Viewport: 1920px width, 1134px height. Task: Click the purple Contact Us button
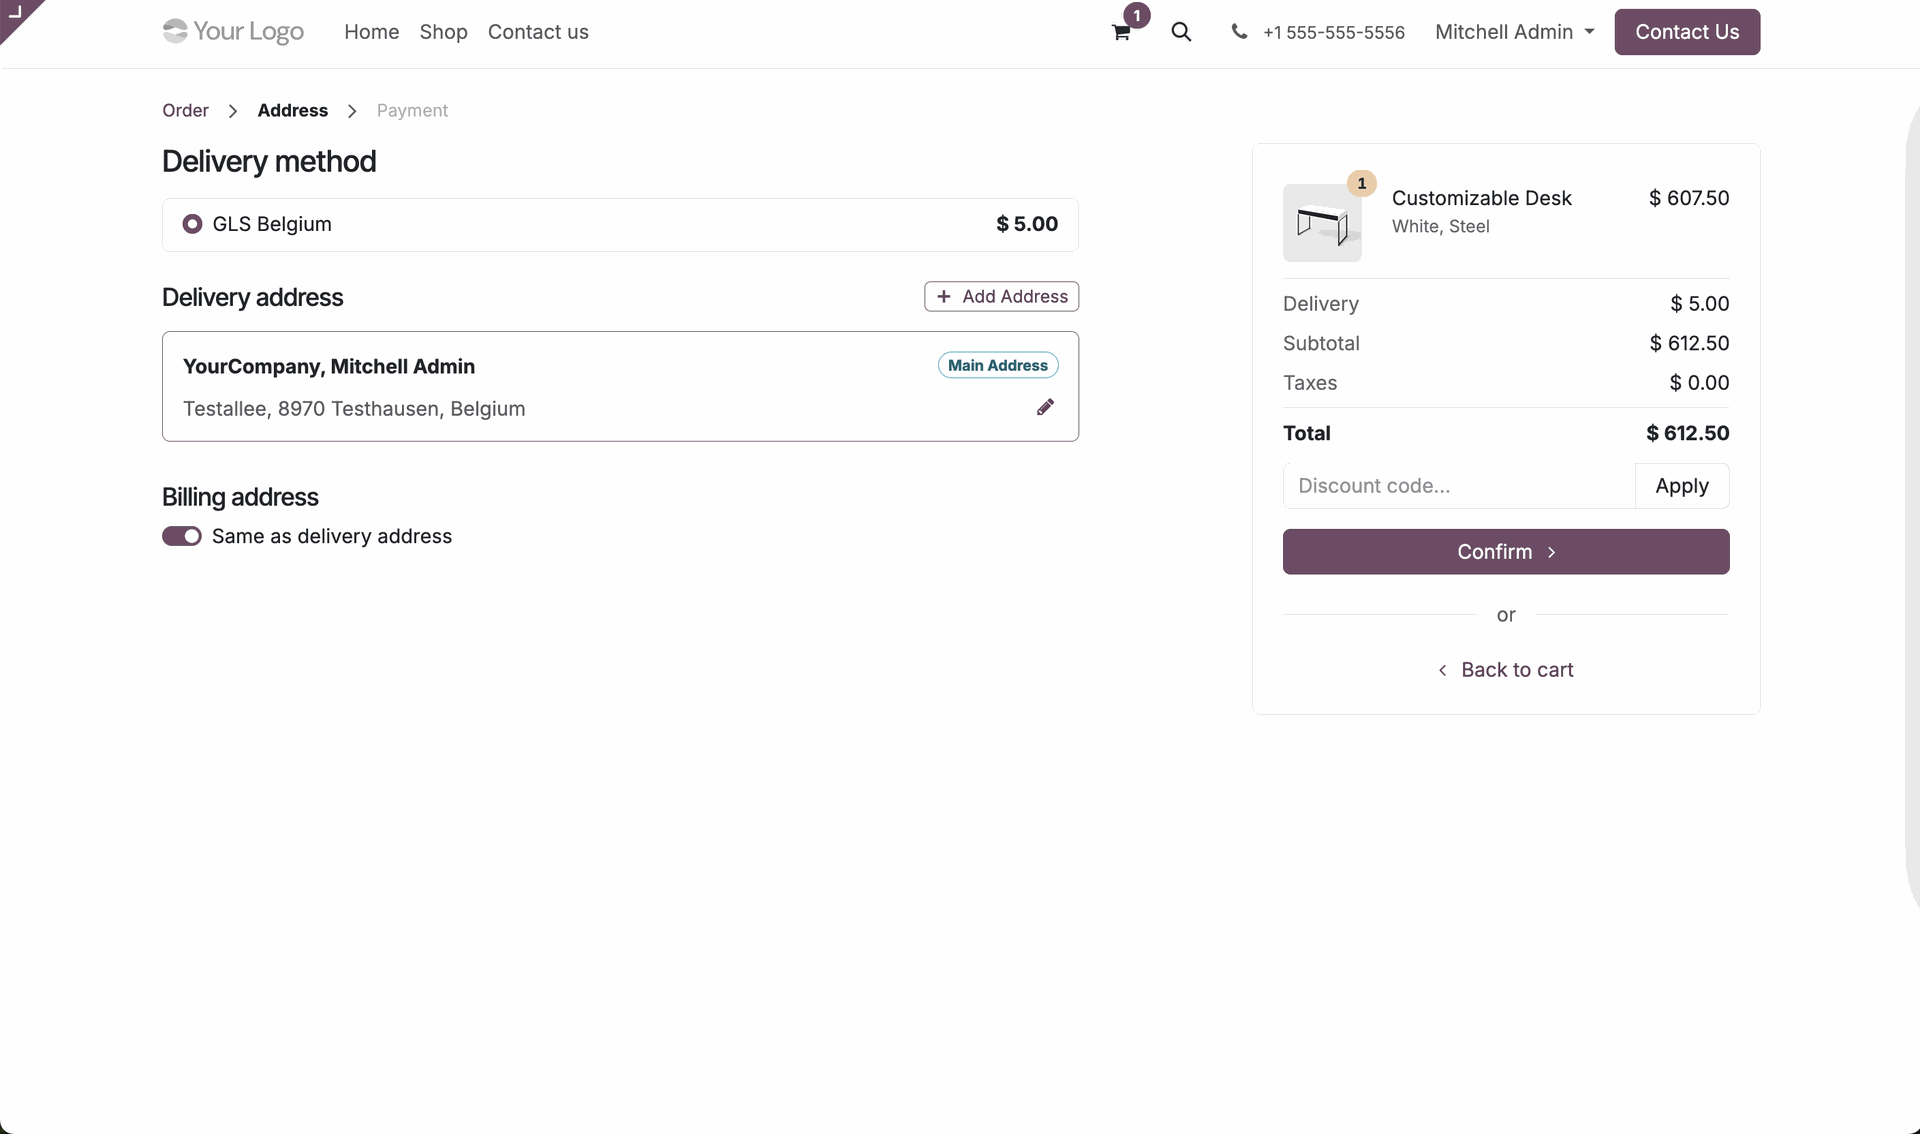(1686, 32)
